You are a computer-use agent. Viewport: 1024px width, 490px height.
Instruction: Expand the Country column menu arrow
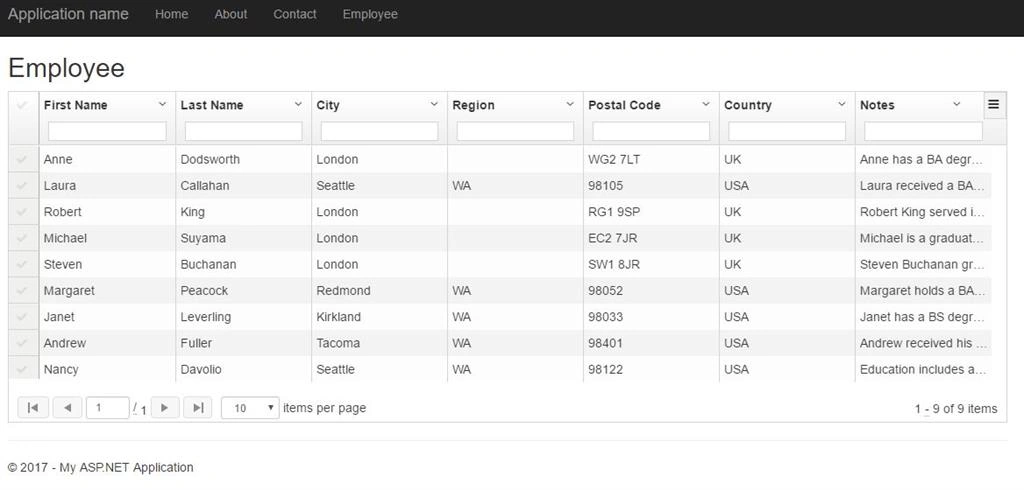tap(841, 104)
